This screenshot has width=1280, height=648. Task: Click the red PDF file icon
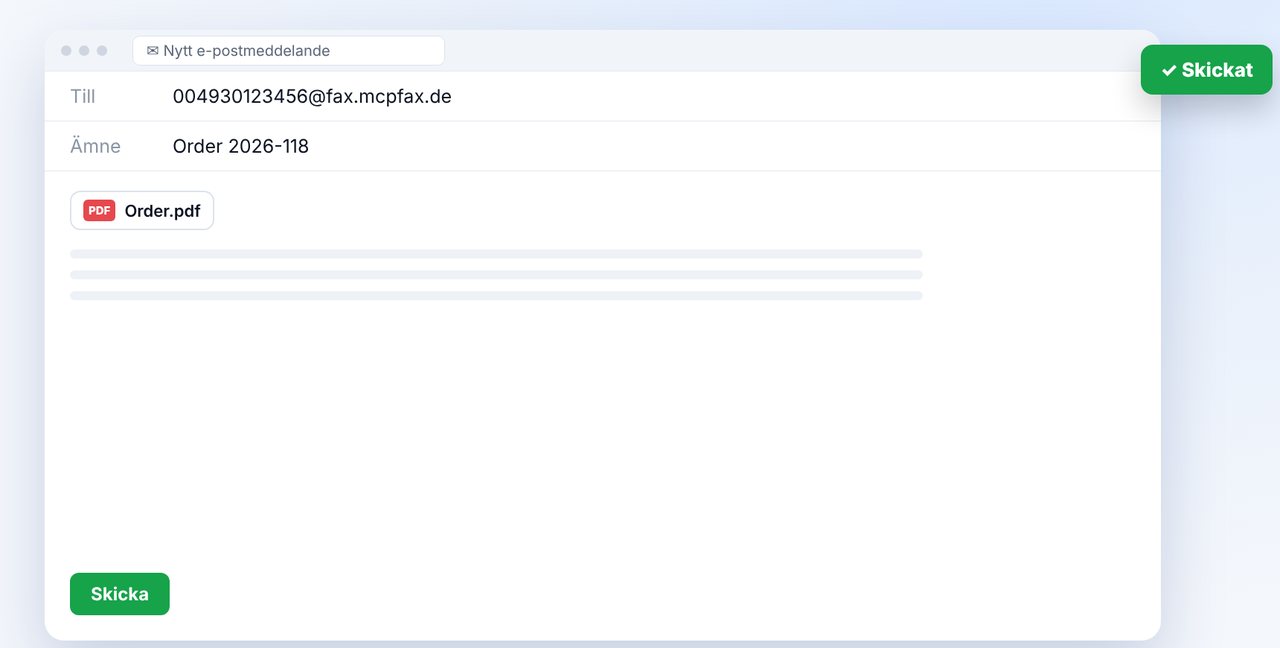(x=99, y=211)
